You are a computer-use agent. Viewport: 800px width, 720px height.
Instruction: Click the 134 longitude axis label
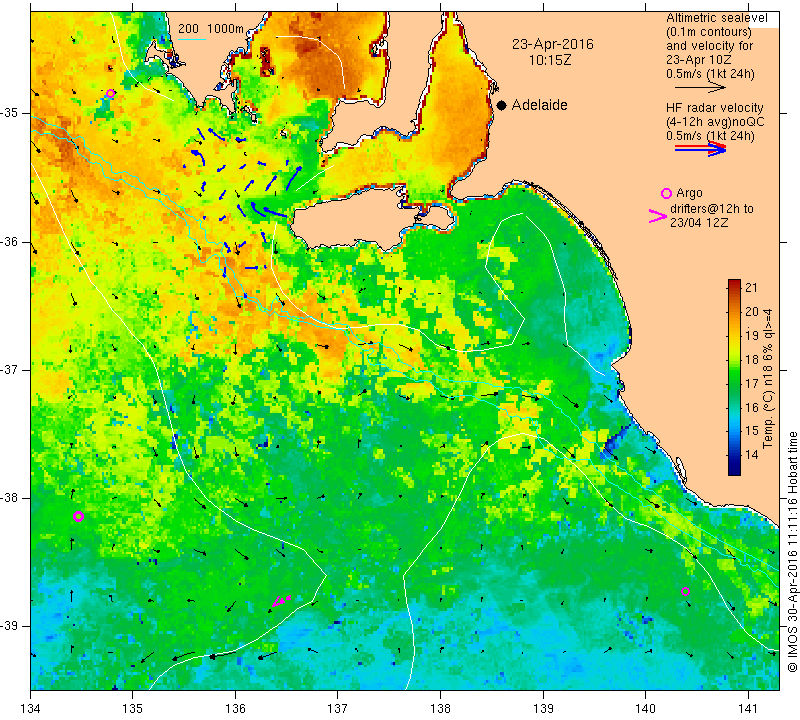click(x=31, y=708)
